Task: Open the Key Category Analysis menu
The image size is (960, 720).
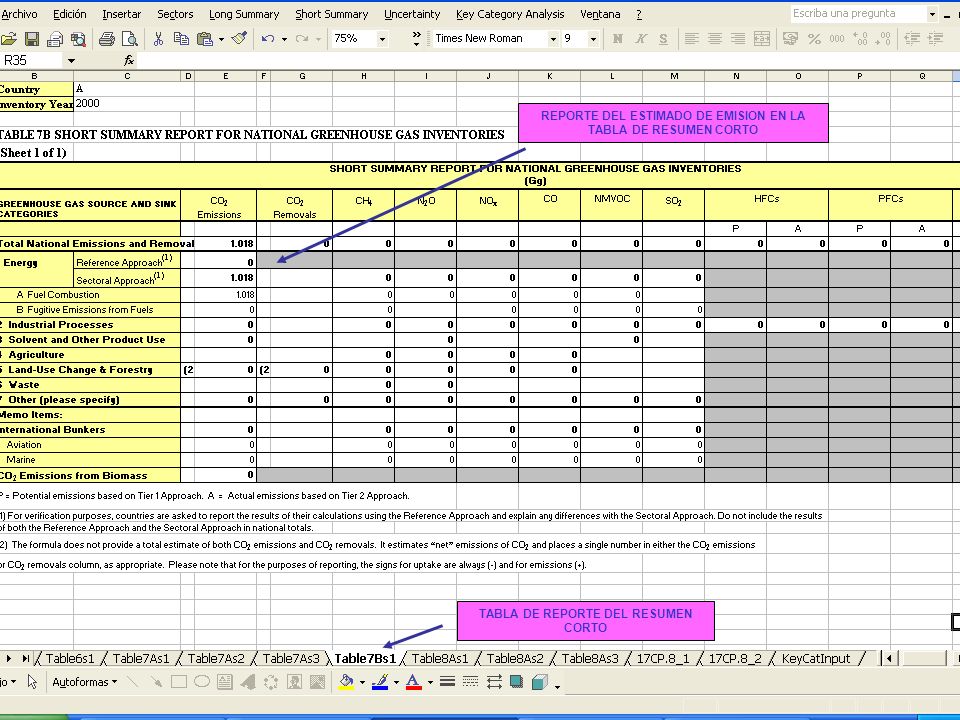Action: pos(510,14)
